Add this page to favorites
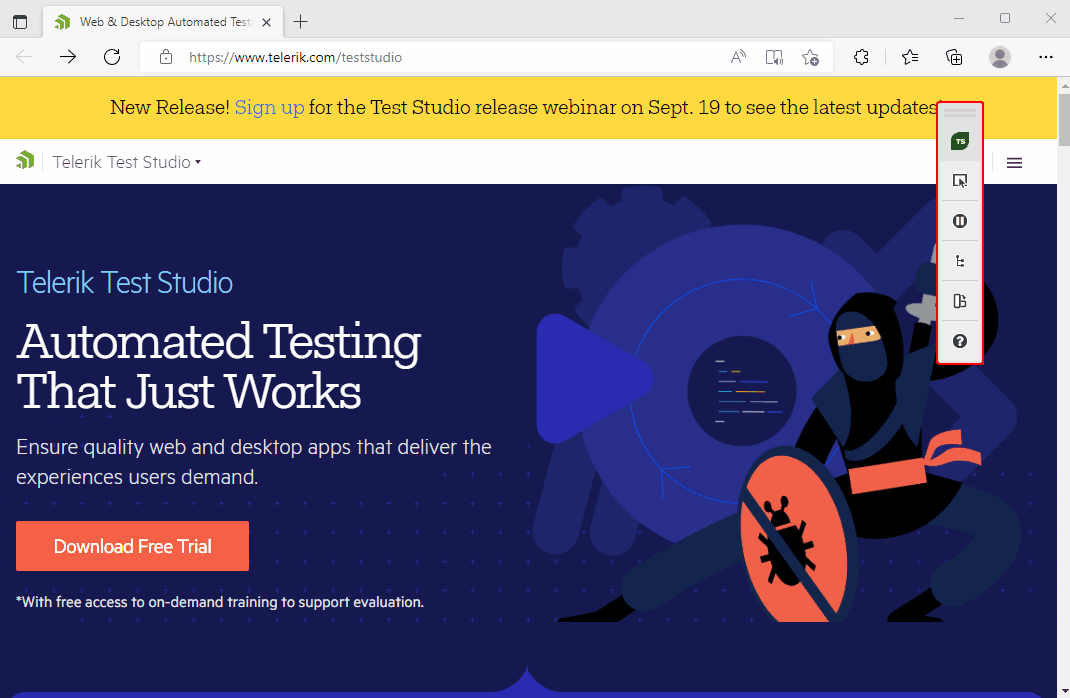The image size is (1070, 698). click(x=810, y=57)
